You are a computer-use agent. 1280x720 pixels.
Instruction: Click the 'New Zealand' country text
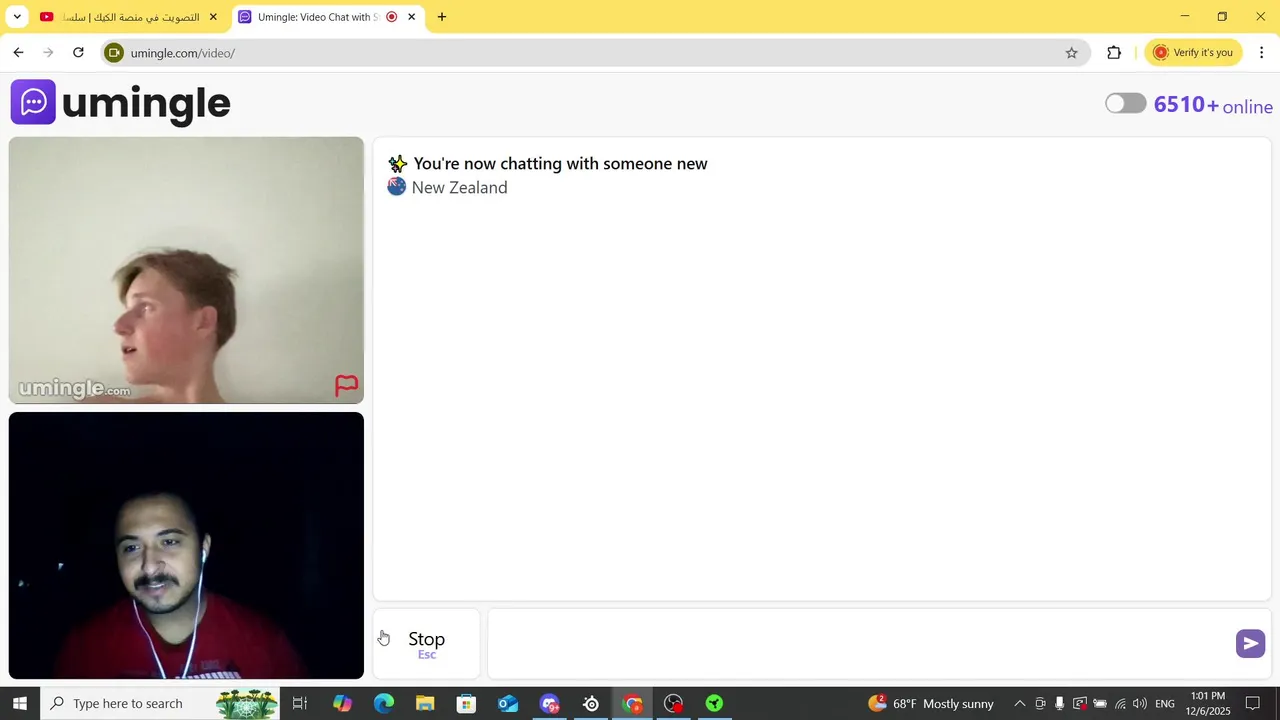click(459, 188)
